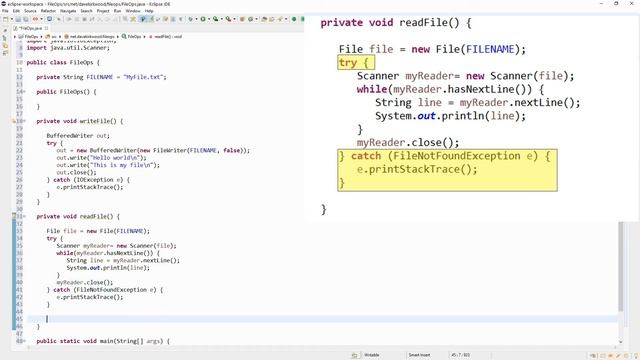The width and height of the screenshot is (640, 360).
Task: Click the Suspend debug toolbar icon
Action: 76,19
